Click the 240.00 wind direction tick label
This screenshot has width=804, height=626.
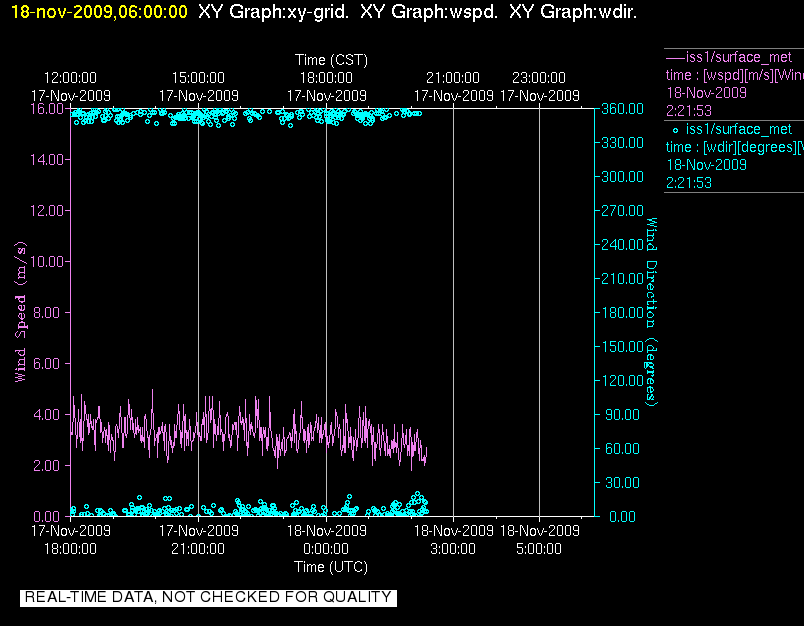pyautogui.click(x=622, y=245)
